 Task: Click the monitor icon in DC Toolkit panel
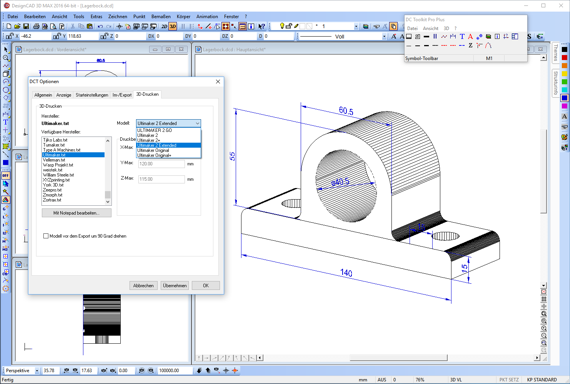[x=409, y=36]
